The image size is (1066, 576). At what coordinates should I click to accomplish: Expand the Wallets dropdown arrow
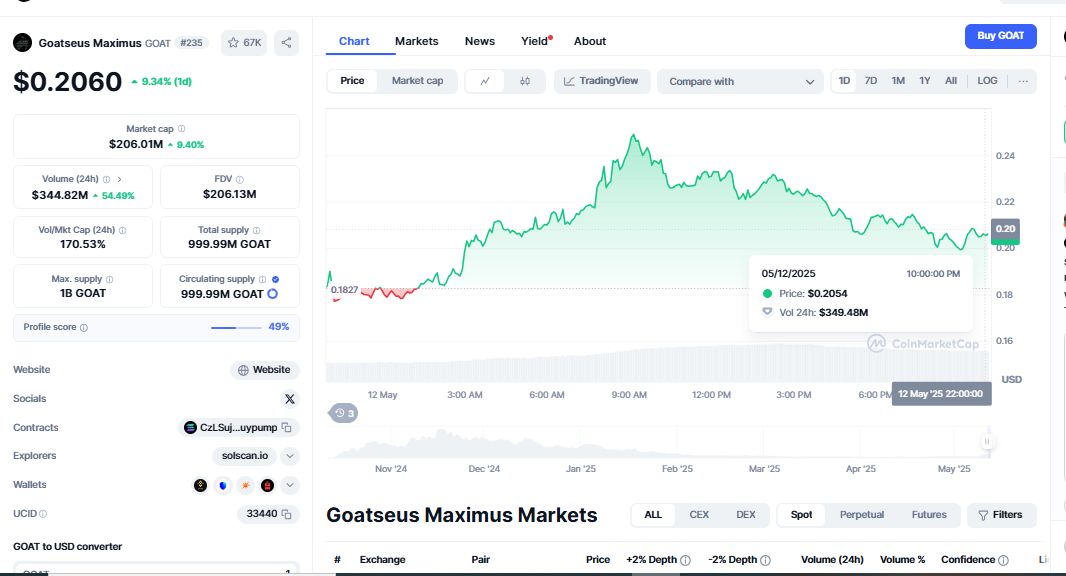pos(290,486)
